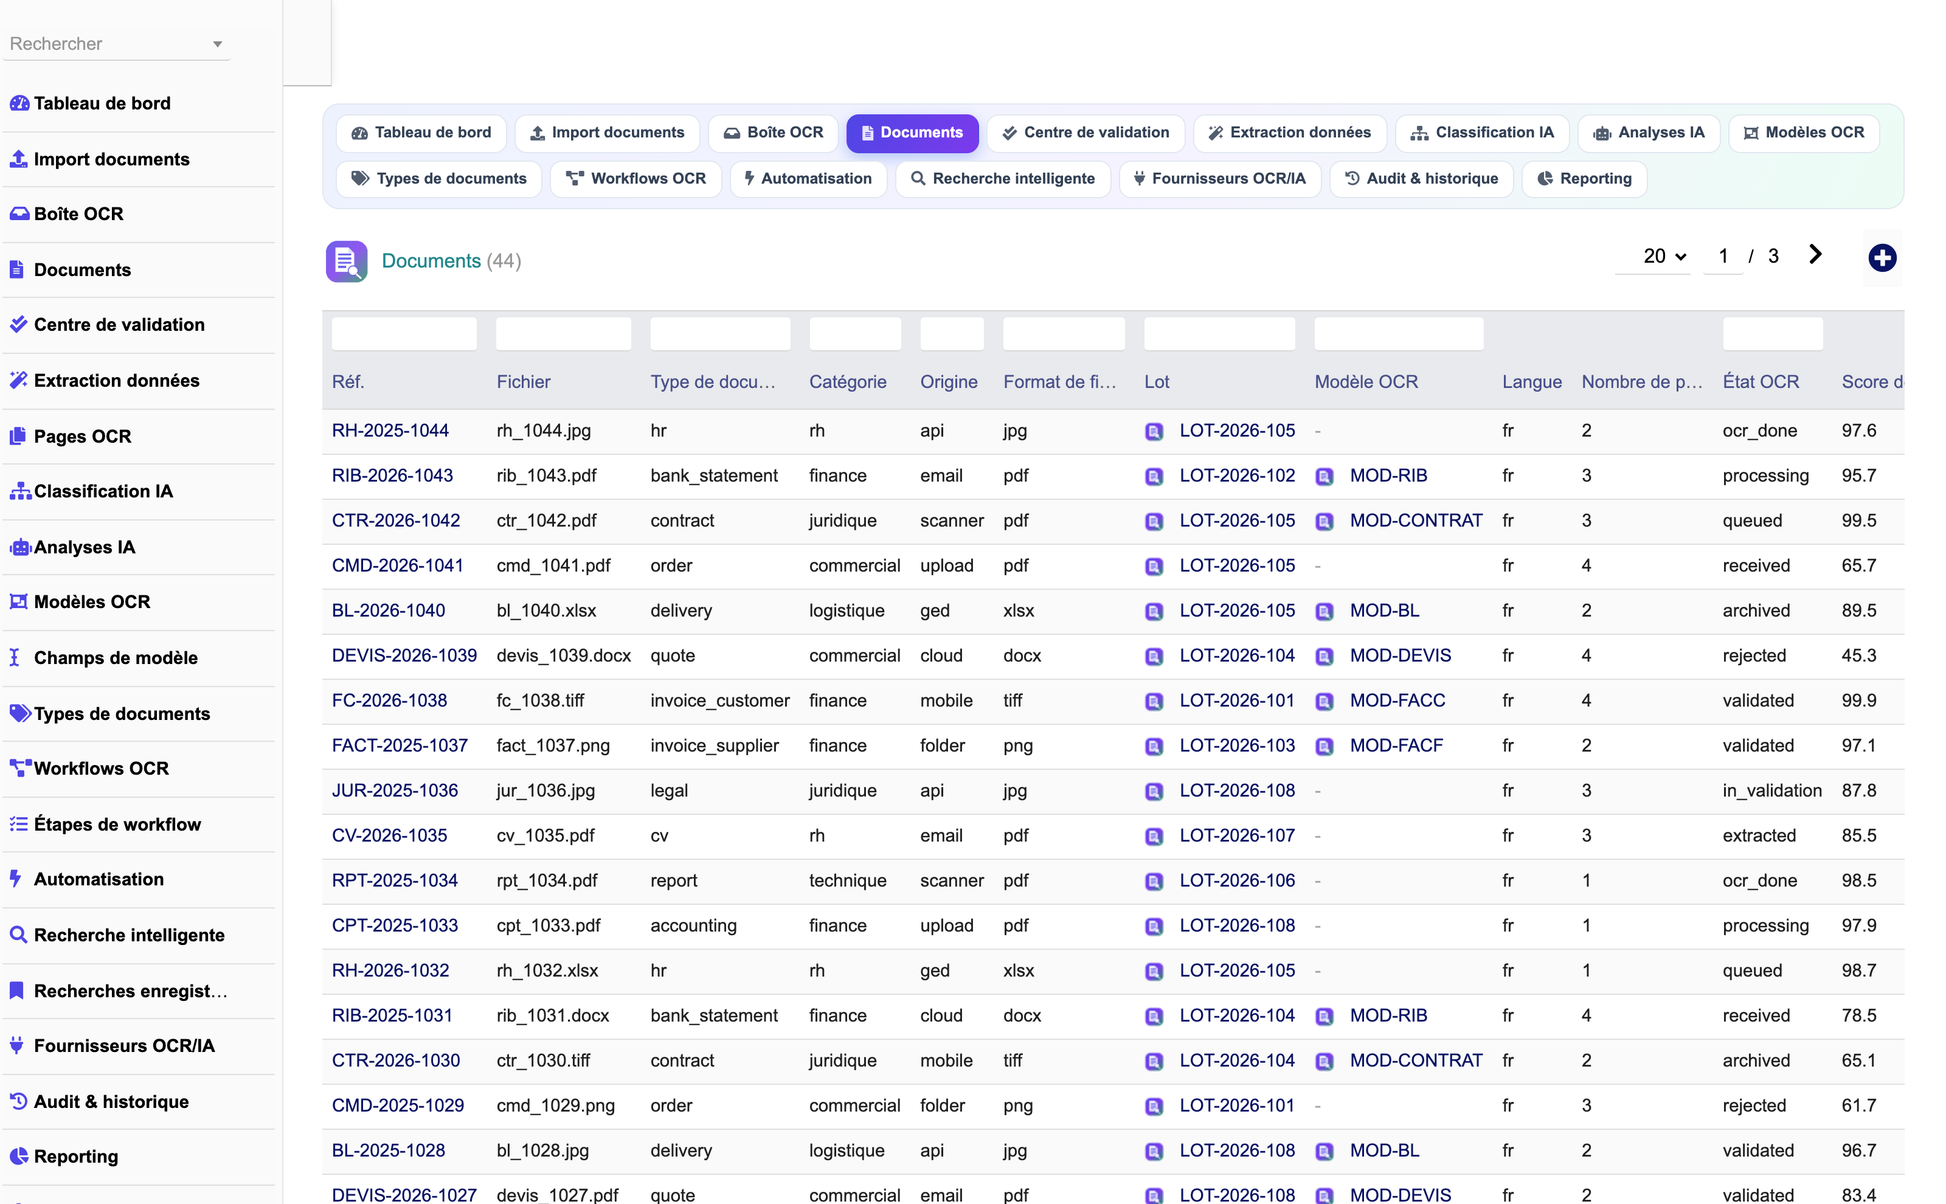Open Champs de modèle sidebar icon

tap(15, 657)
